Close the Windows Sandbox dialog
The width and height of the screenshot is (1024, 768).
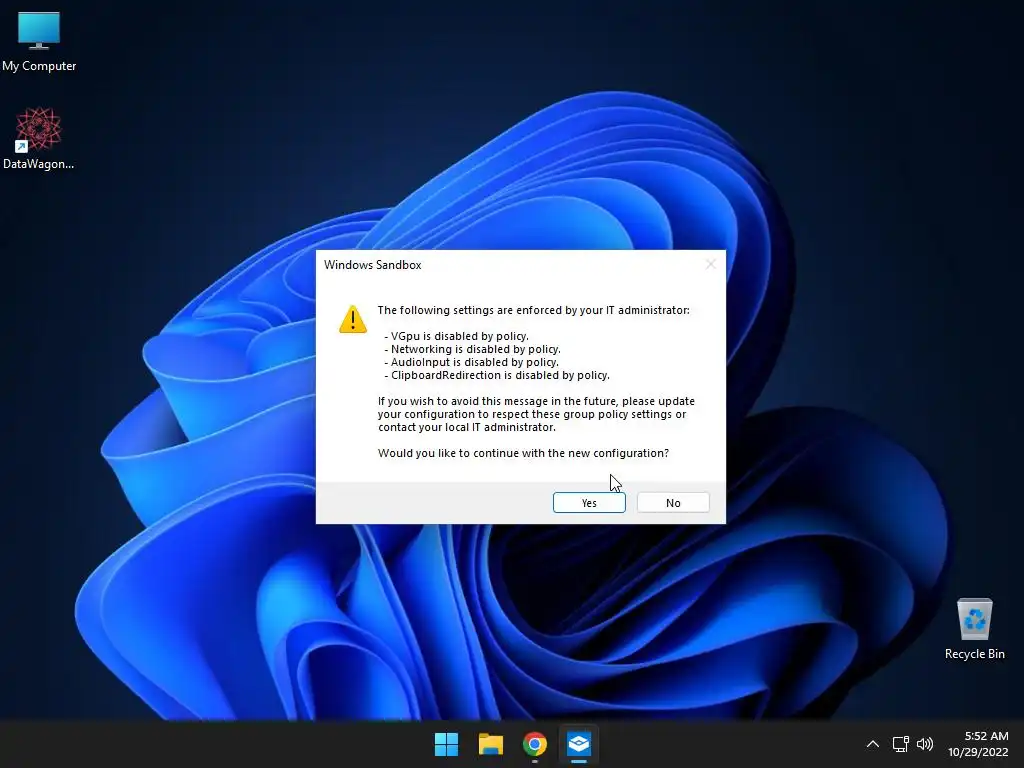711,264
